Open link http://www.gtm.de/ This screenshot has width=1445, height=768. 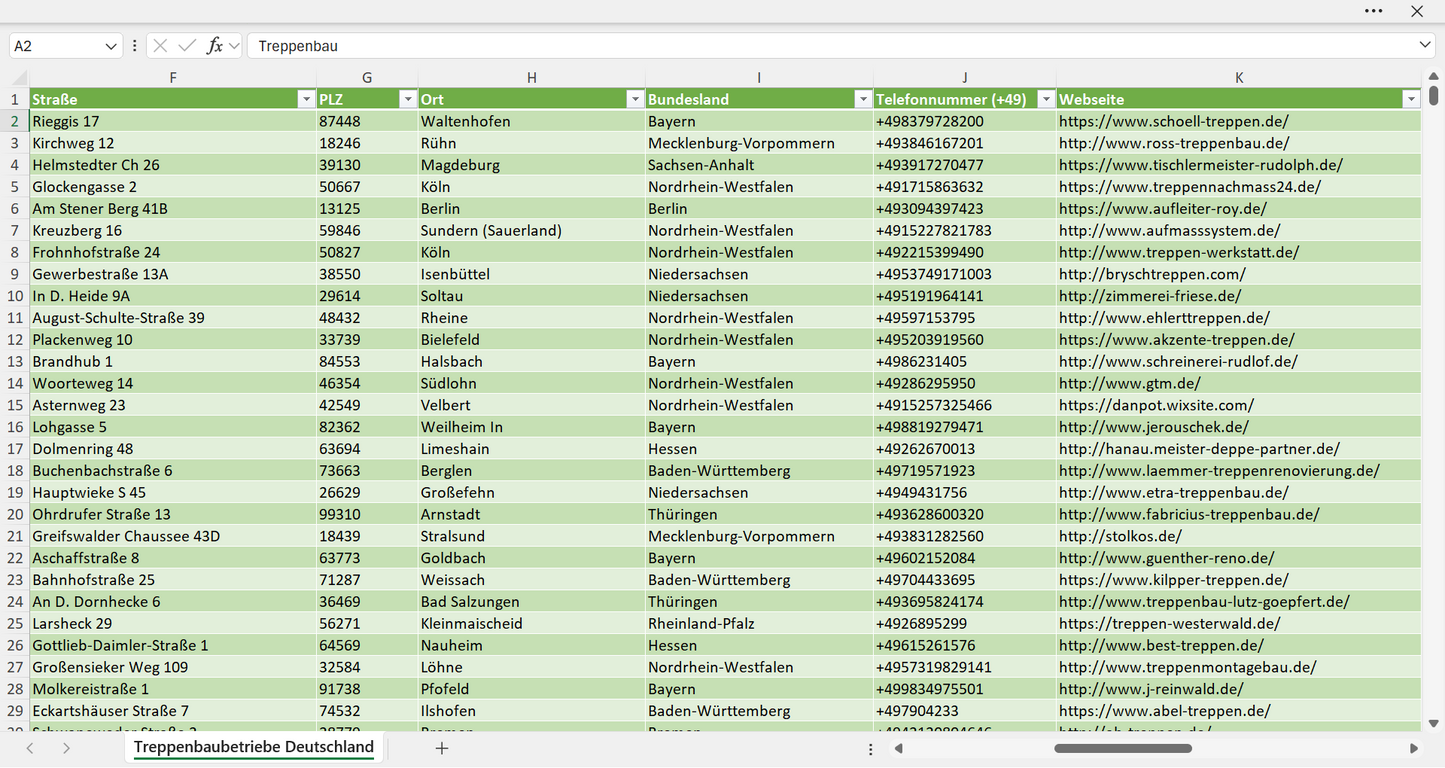click(1130, 383)
